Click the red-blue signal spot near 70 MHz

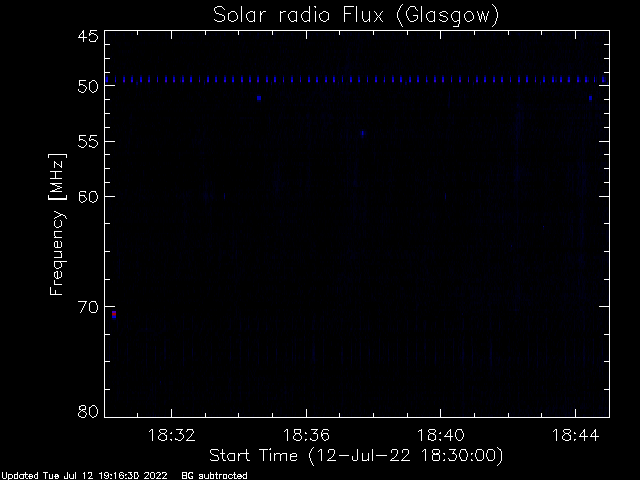(114, 314)
